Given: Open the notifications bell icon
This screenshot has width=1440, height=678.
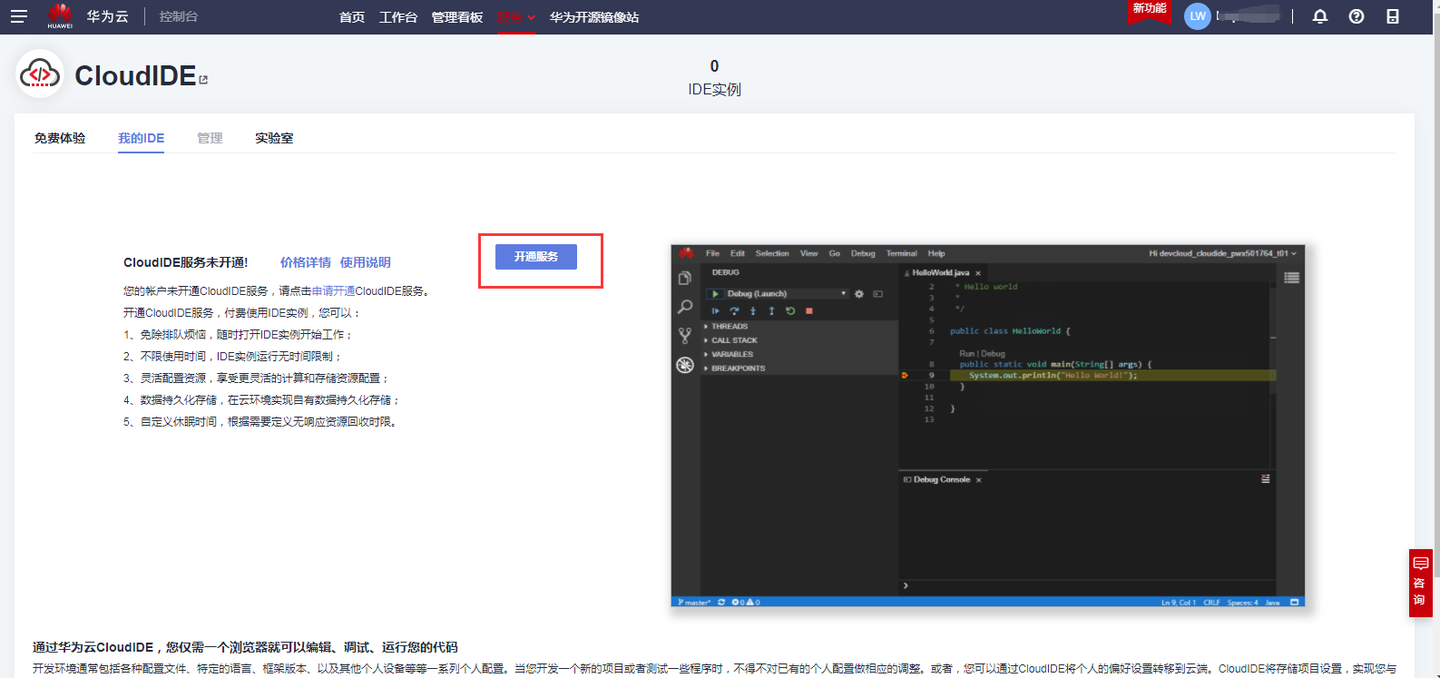Looking at the screenshot, I should (1319, 16).
